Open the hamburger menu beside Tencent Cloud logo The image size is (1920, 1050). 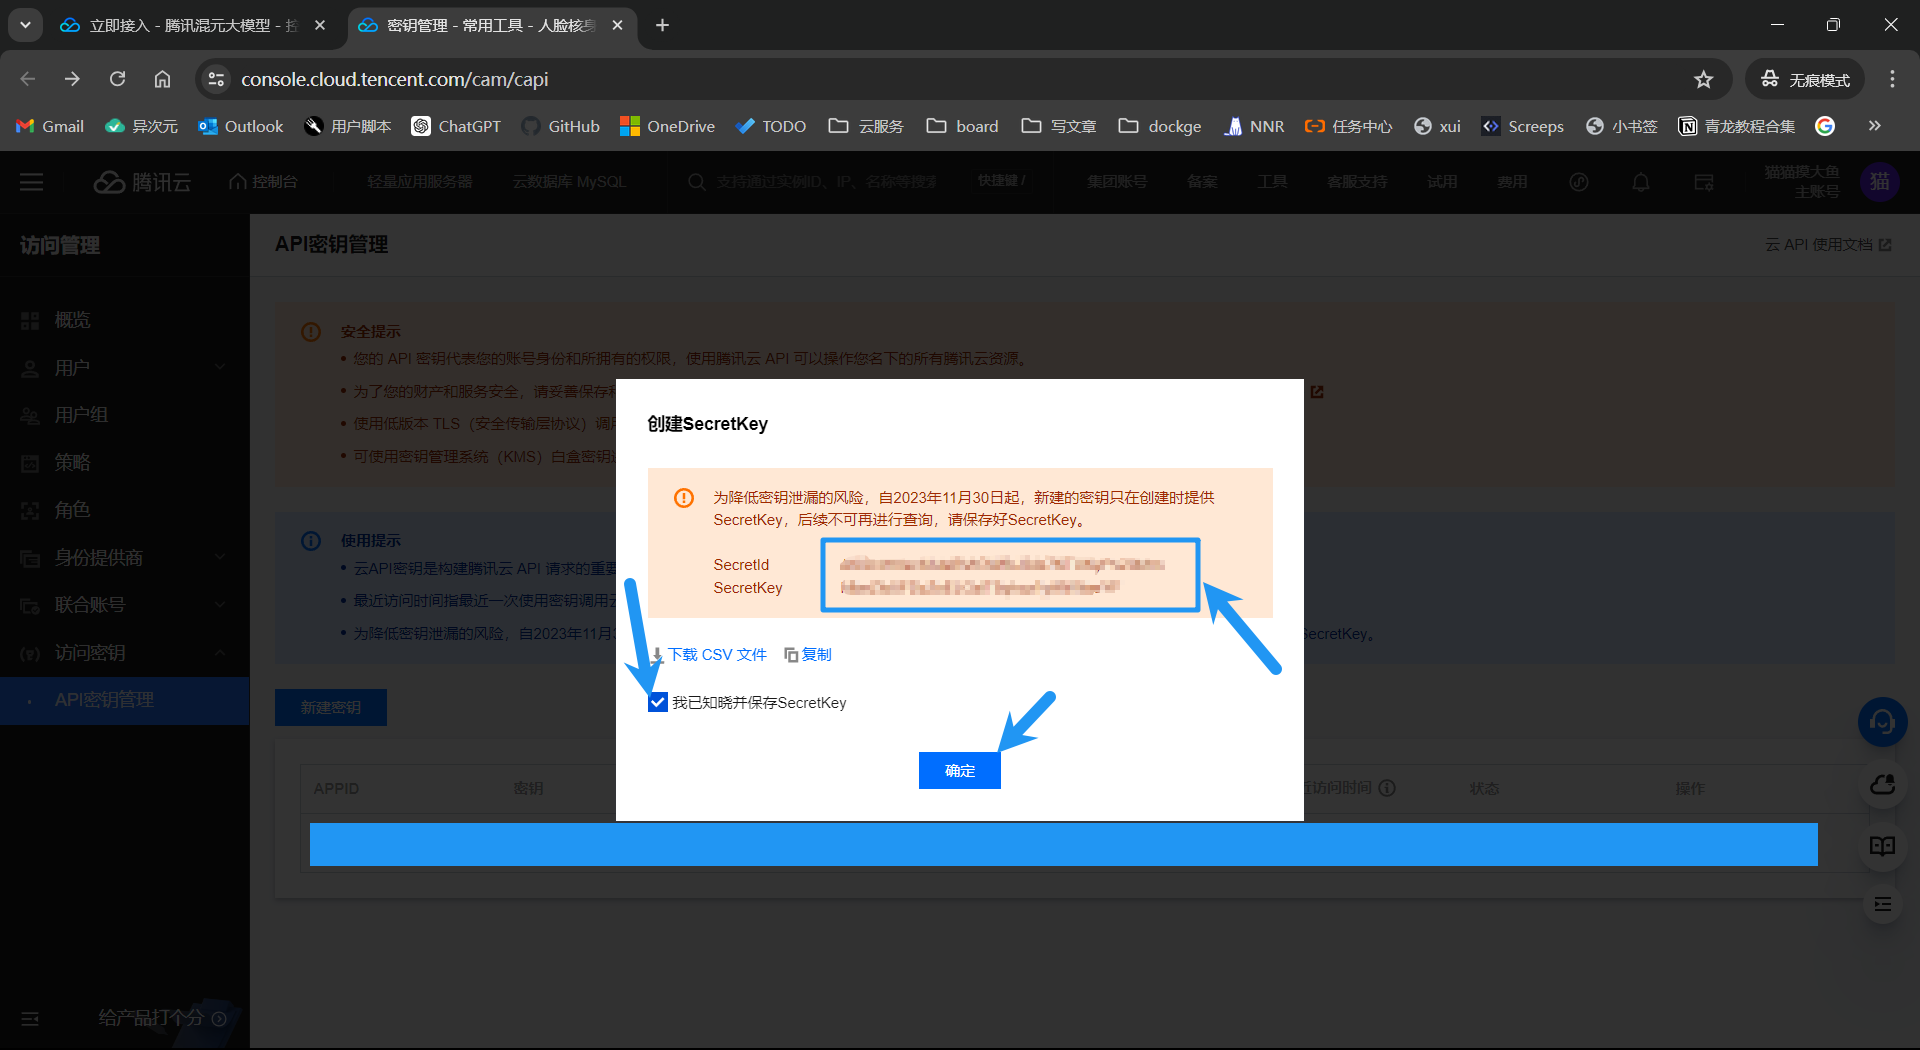coord(32,182)
